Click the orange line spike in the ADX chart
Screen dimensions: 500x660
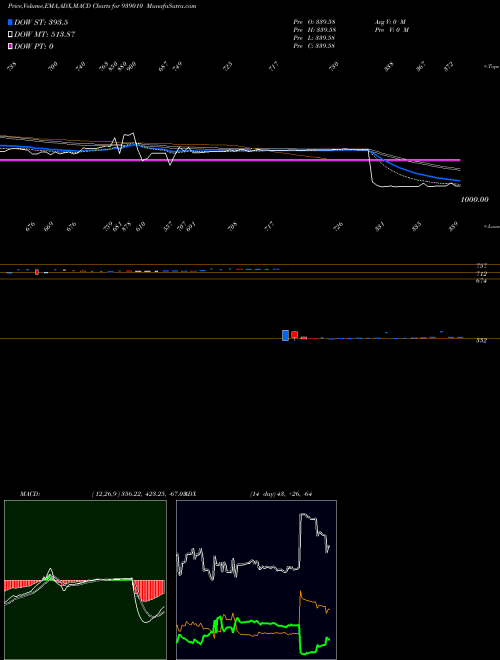(301, 593)
